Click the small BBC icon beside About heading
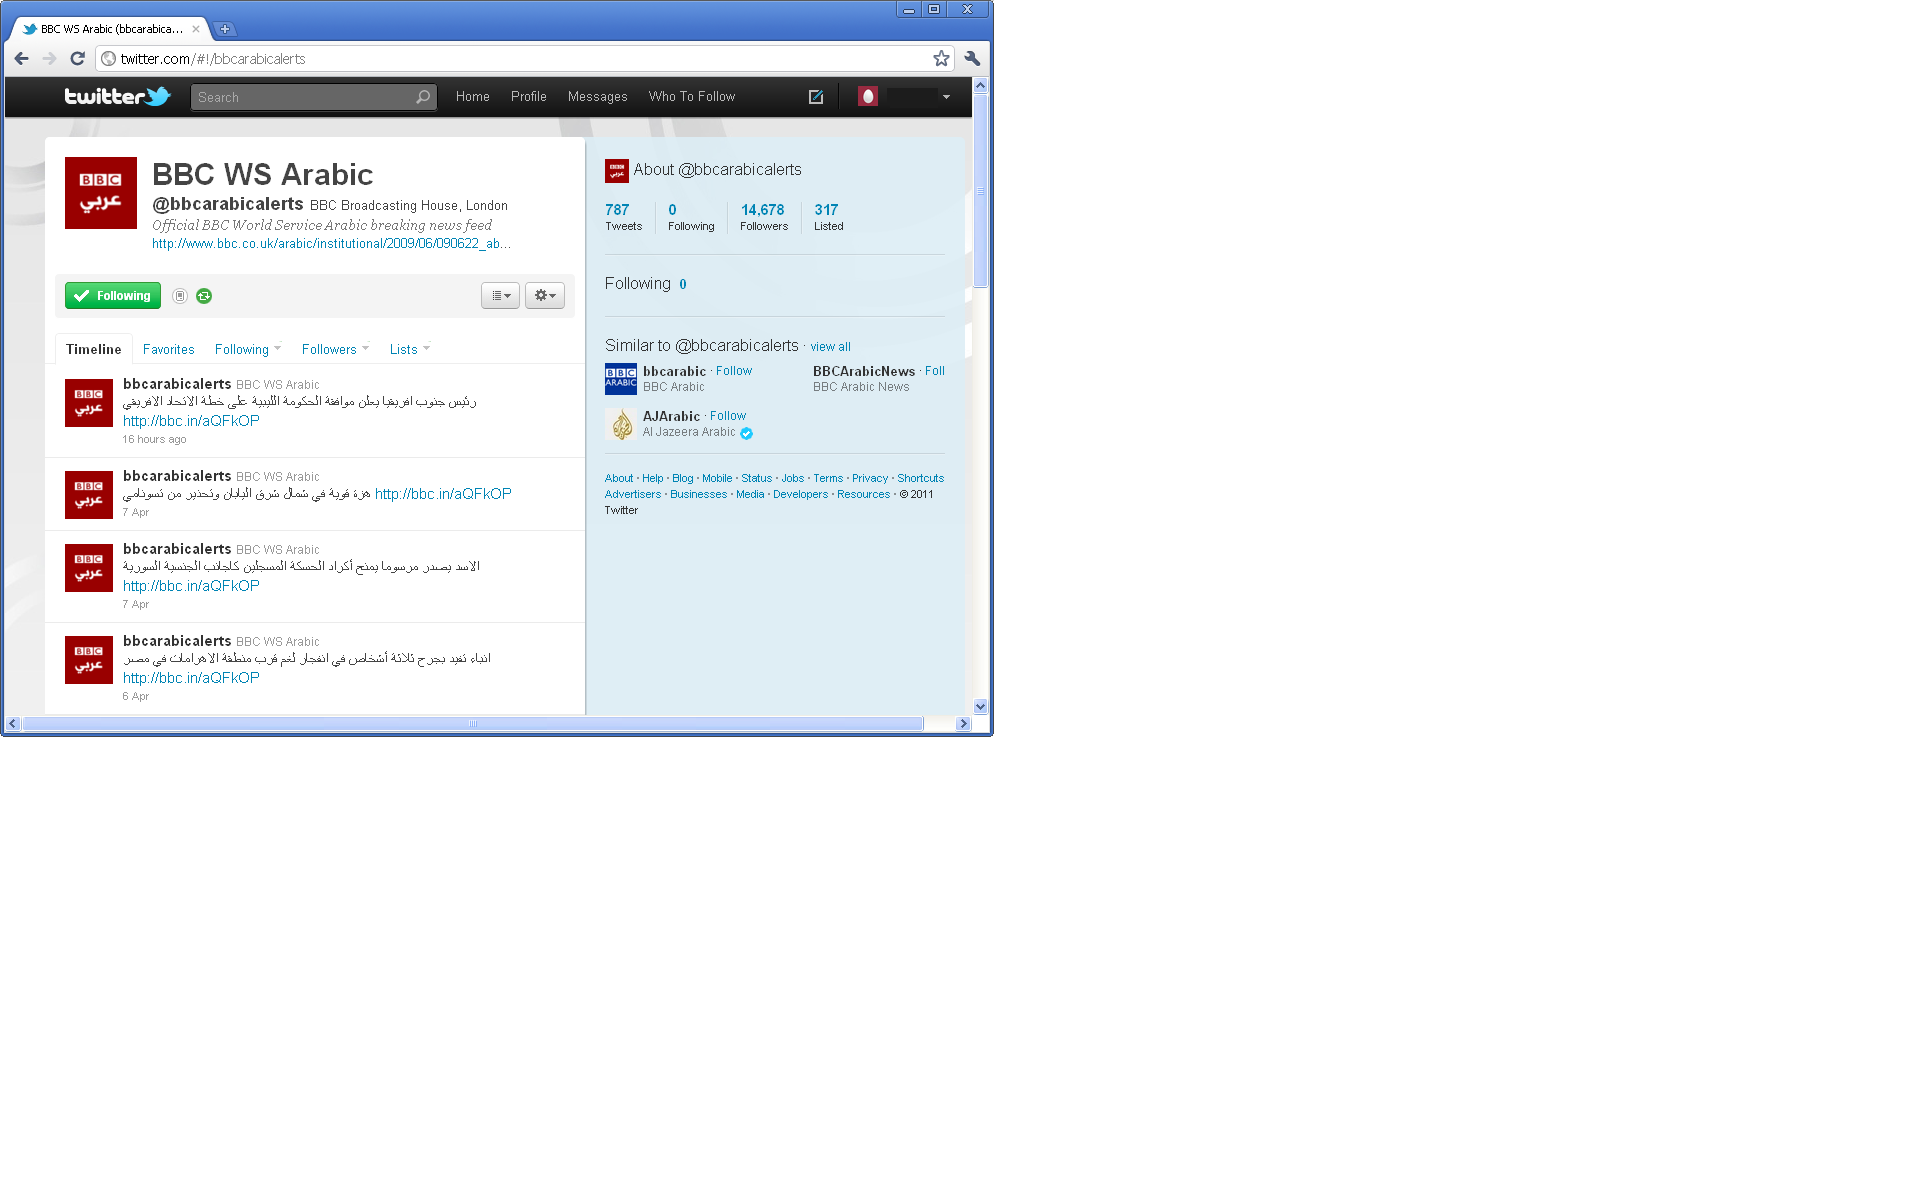This screenshot has height=1200, width=1924. pos(617,171)
